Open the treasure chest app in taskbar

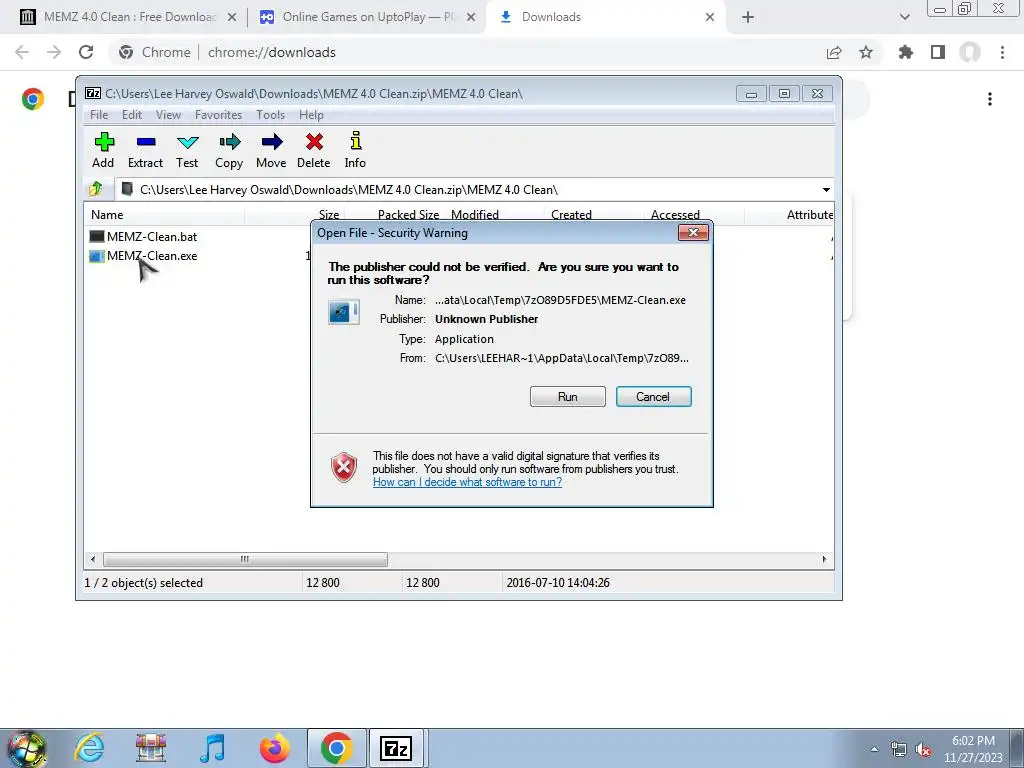tap(151, 748)
